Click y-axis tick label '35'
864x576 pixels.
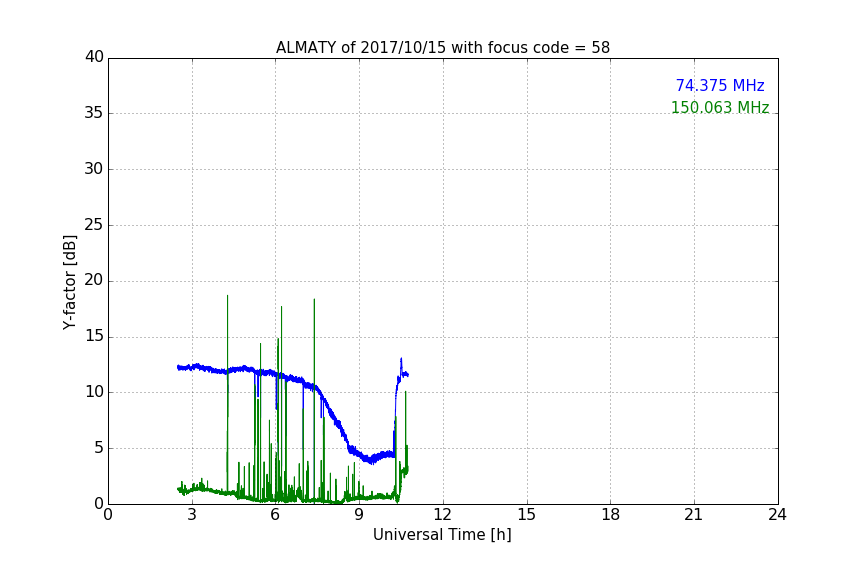94,113
